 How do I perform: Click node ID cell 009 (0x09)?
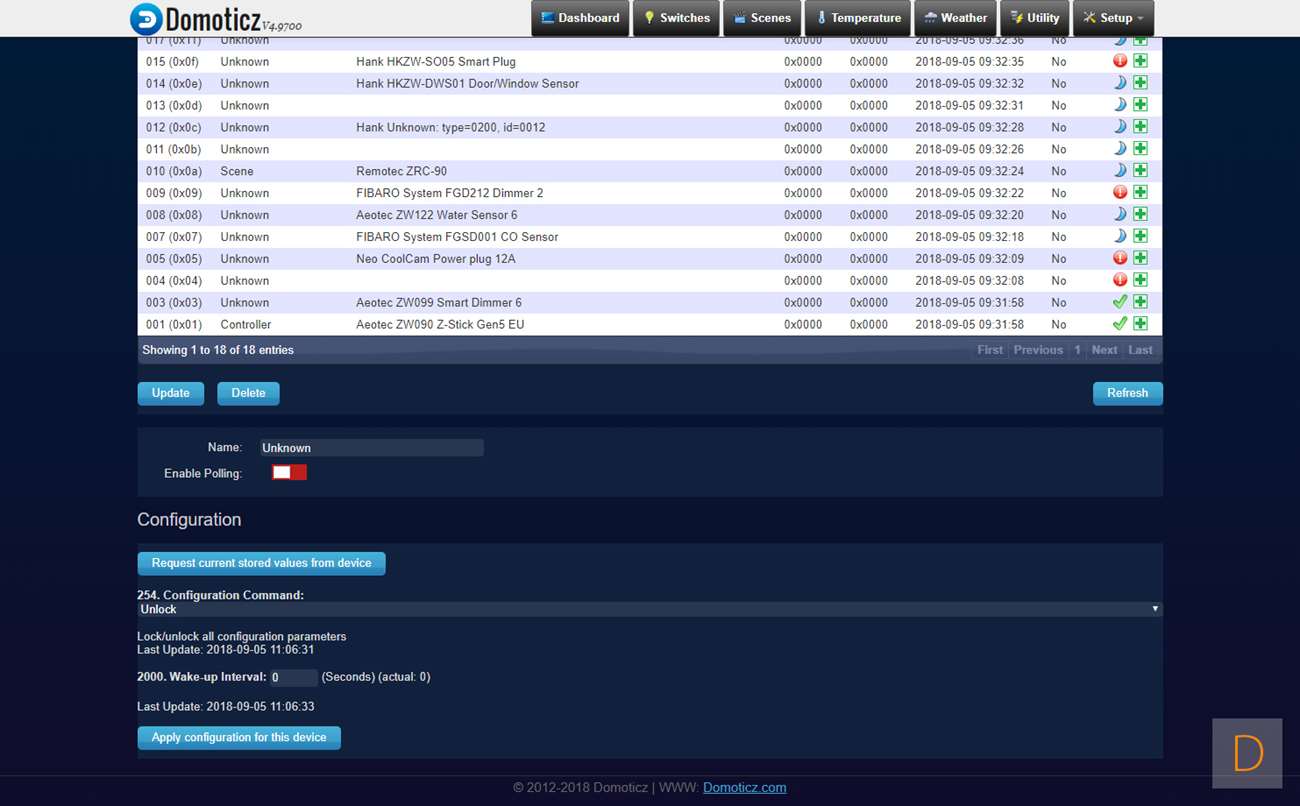pos(174,193)
